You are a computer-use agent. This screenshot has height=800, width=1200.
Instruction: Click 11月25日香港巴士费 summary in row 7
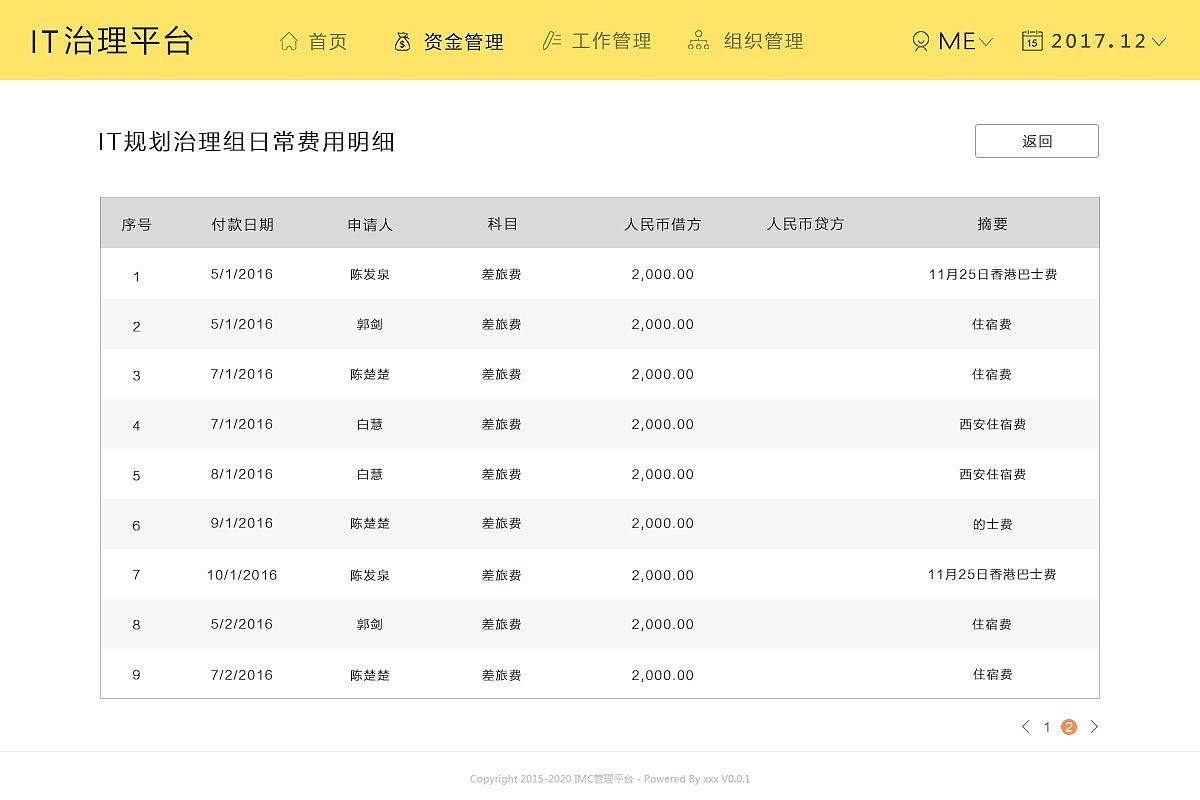tap(993, 574)
